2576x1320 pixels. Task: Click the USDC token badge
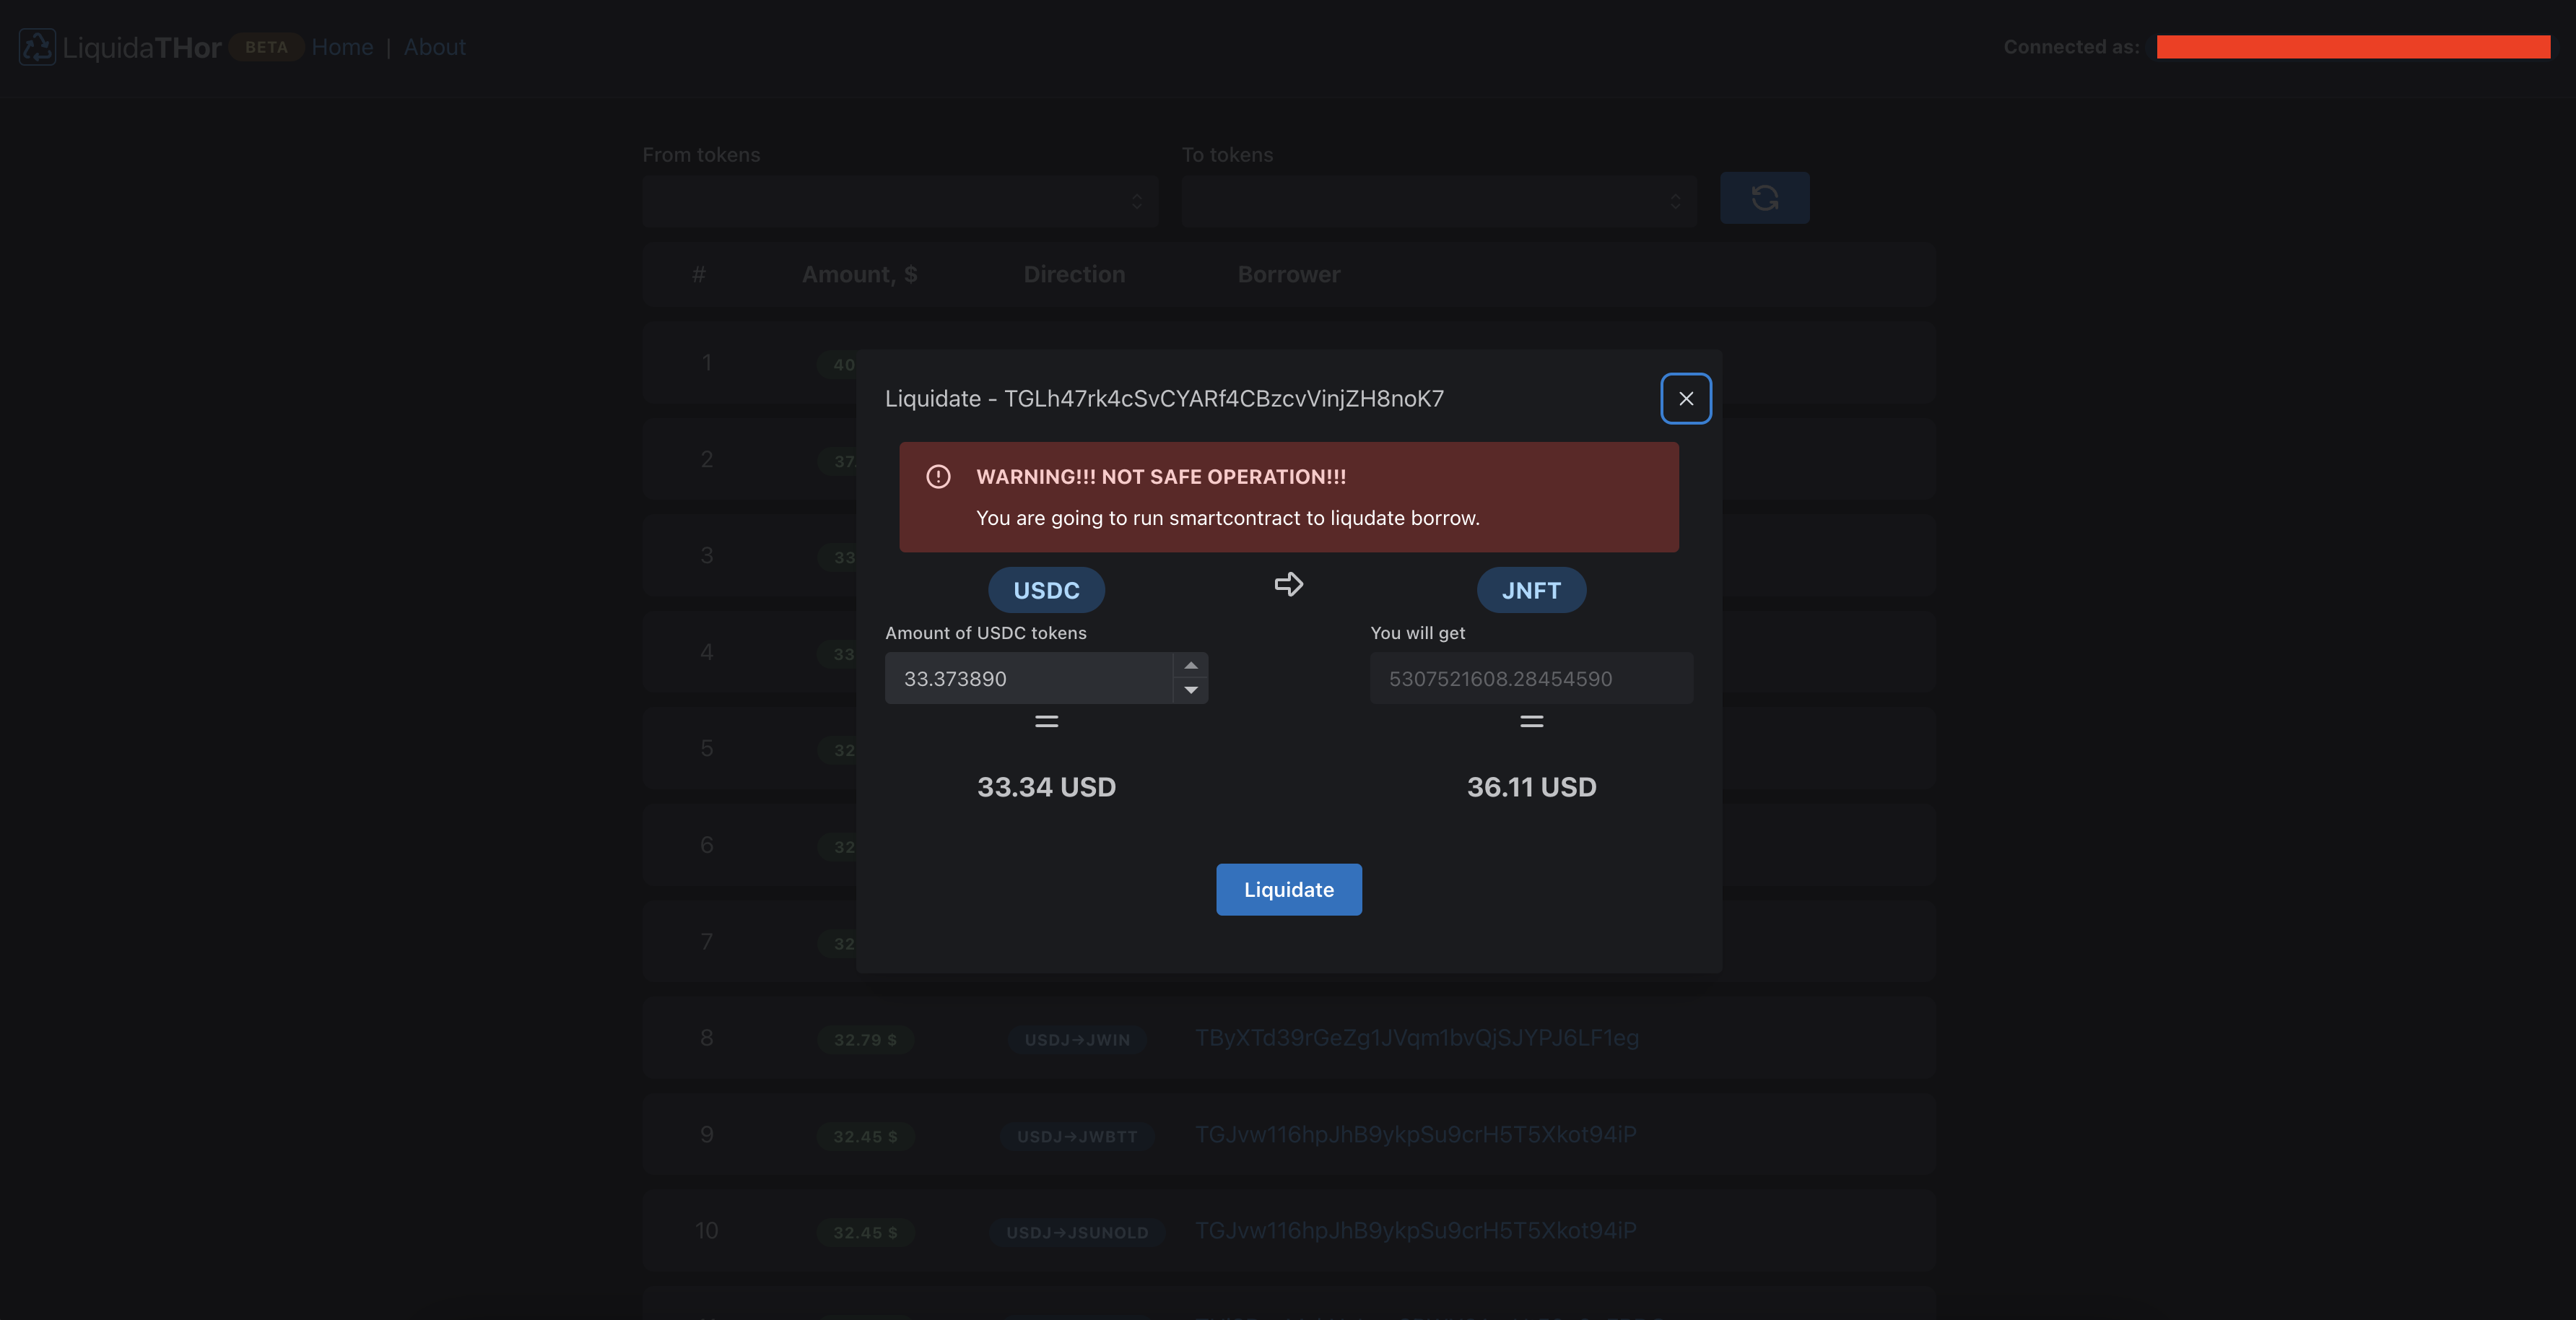[x=1046, y=590]
